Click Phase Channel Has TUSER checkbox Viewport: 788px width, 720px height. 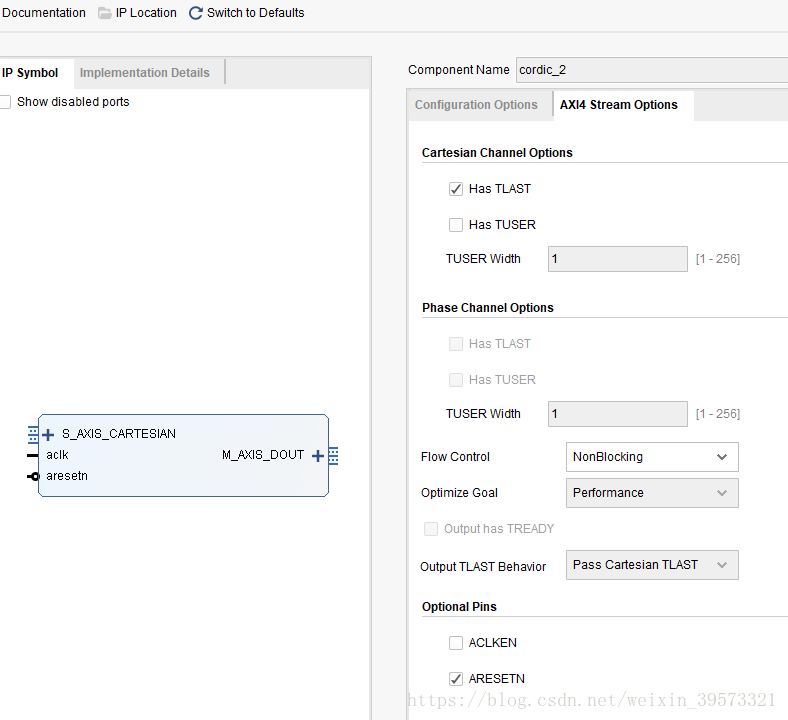coord(456,380)
